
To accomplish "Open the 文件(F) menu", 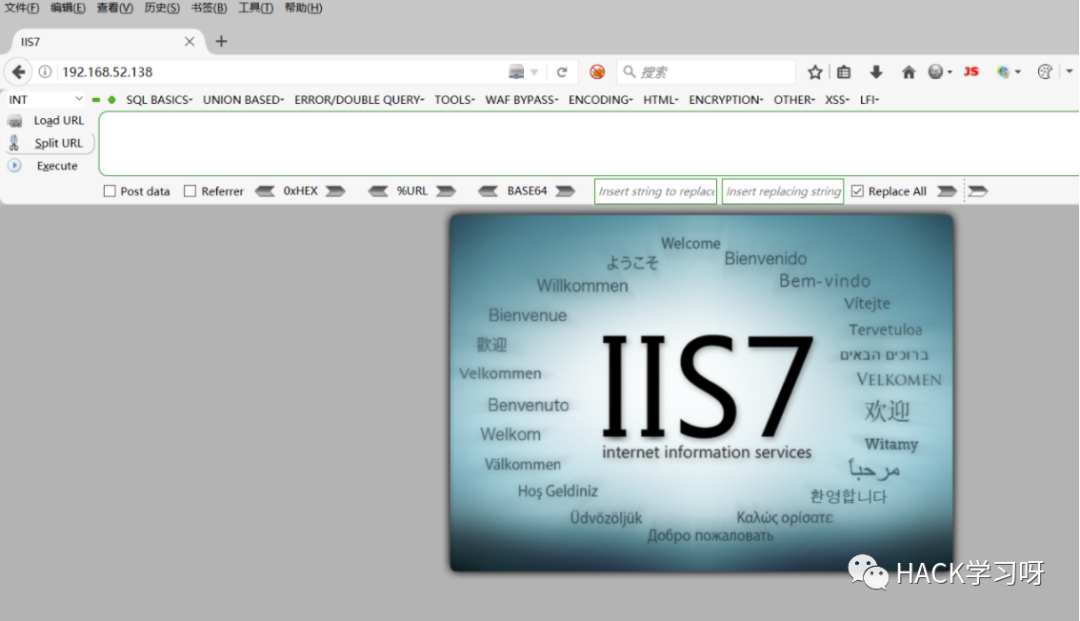I will click(x=22, y=8).
